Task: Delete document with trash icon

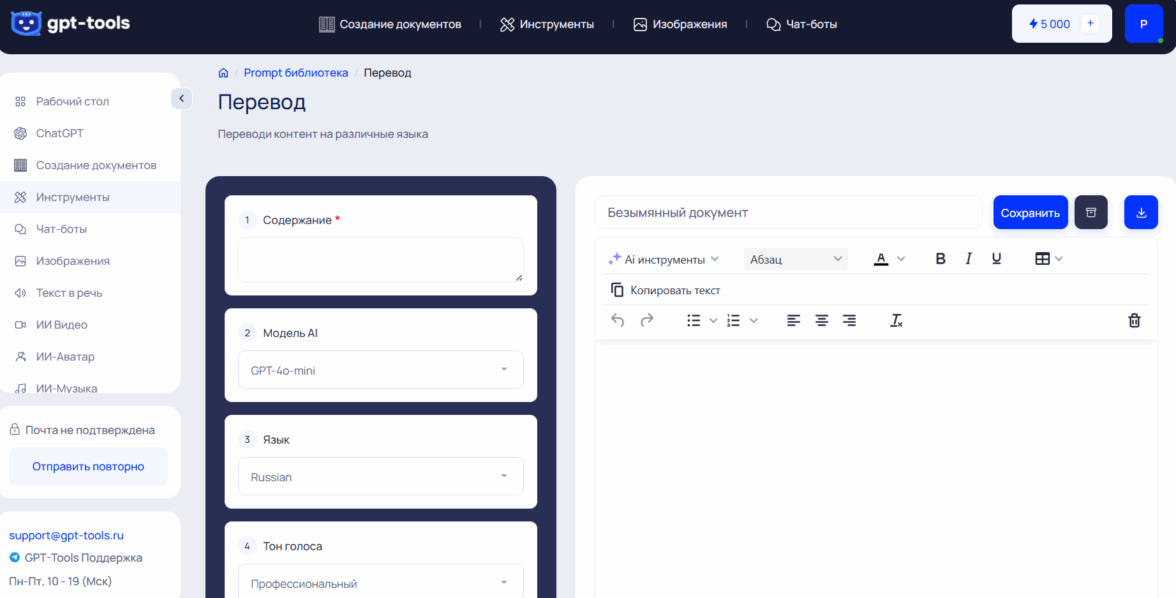Action: [1134, 320]
